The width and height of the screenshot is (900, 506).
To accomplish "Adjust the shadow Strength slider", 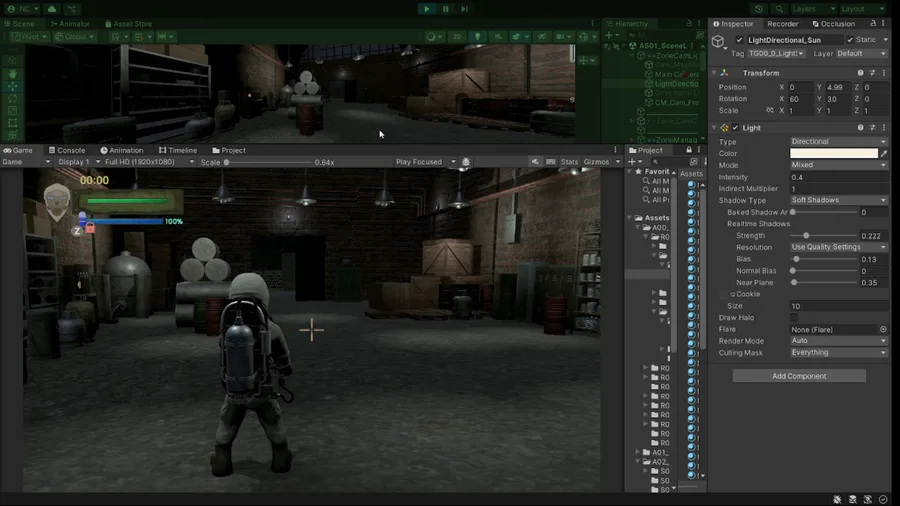I will click(824, 235).
